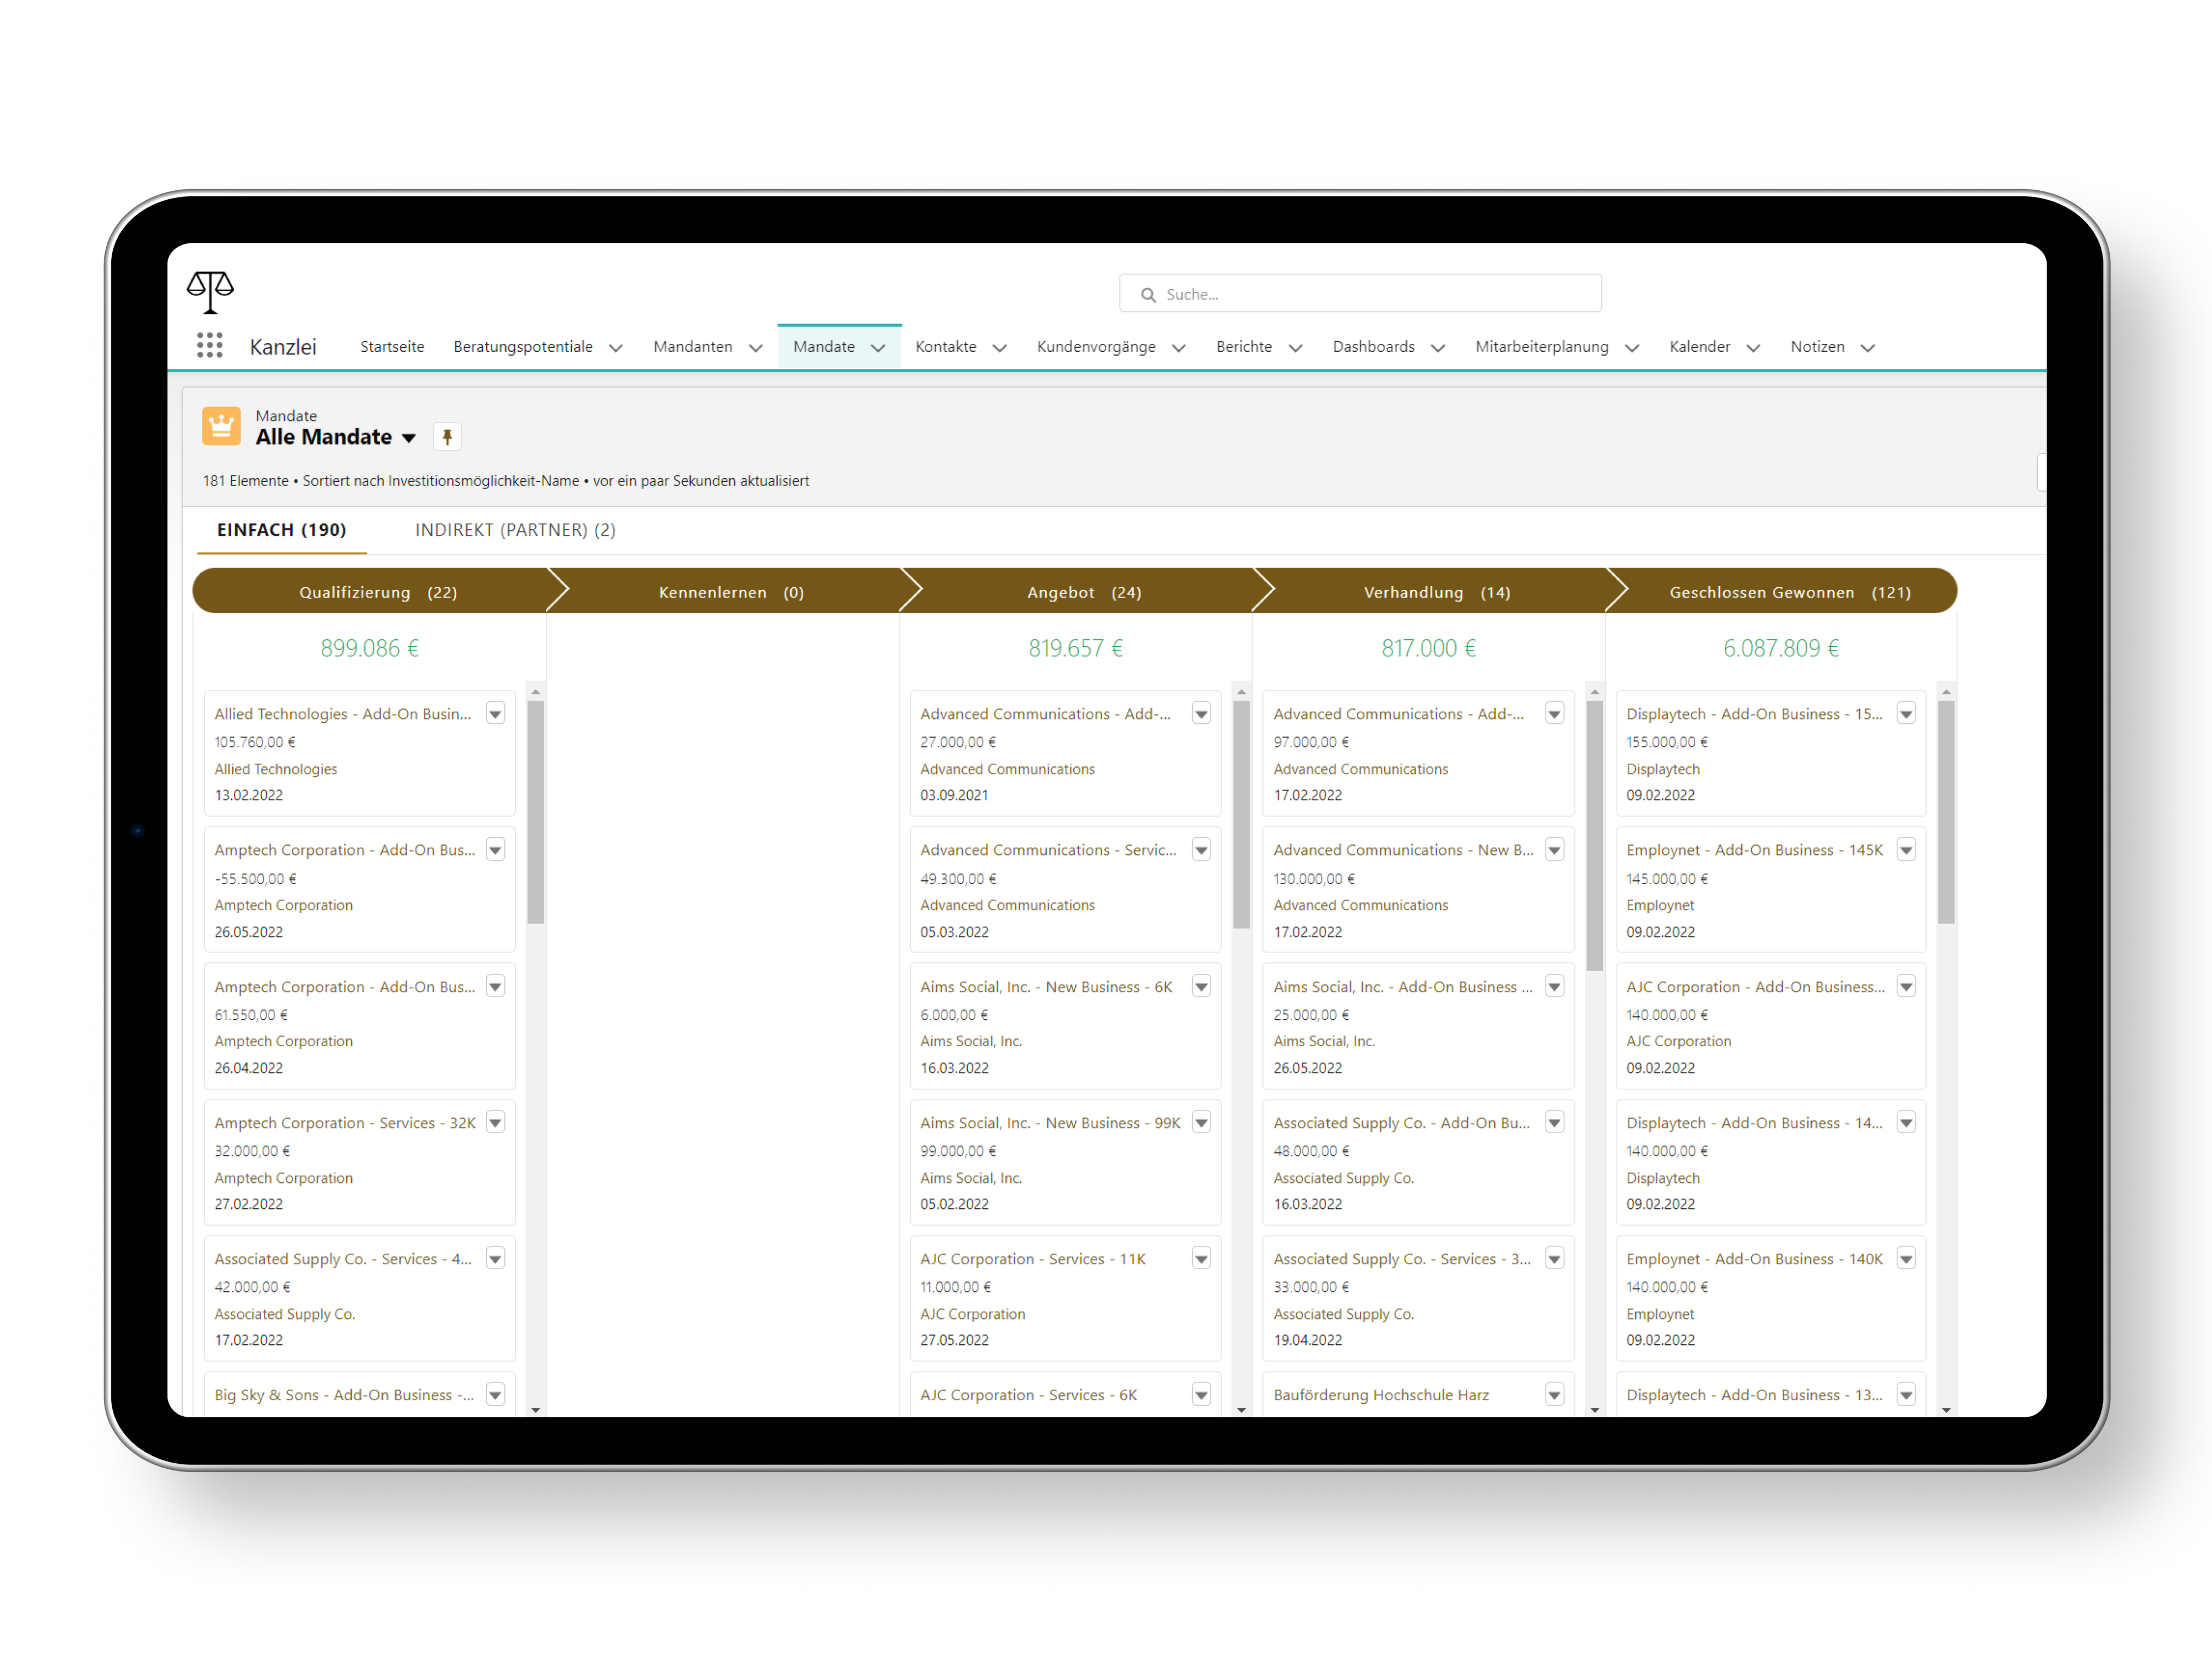Expand the Dashboards nav dropdown chevron
Viewport: 2212px width, 1659px height.
tap(1438, 348)
